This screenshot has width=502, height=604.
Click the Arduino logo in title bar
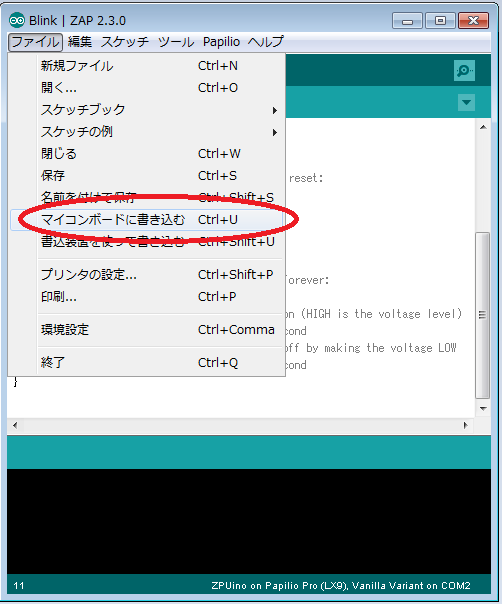17,20
